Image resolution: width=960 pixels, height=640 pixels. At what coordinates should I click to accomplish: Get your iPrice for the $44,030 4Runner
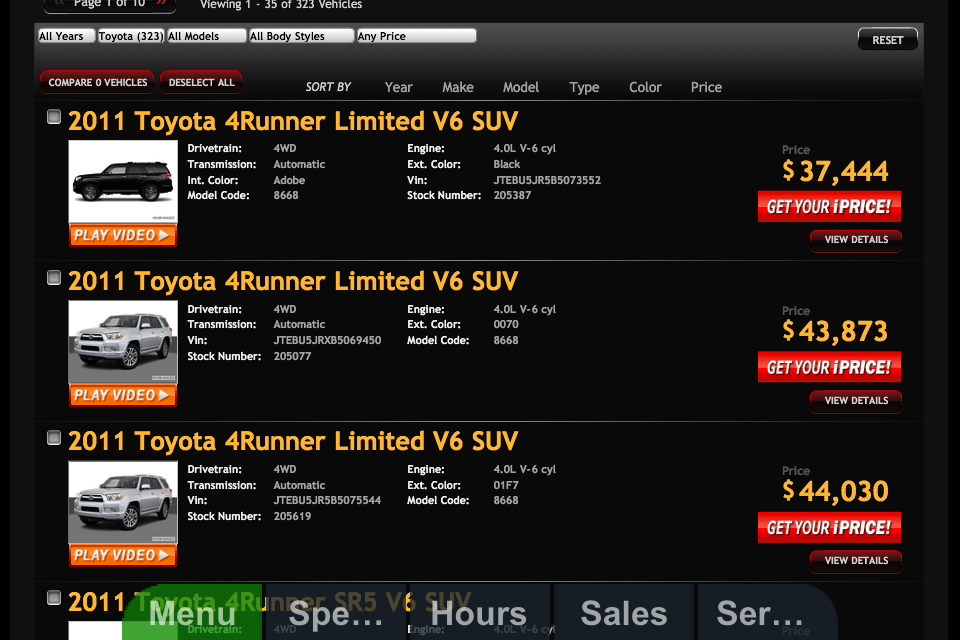[x=829, y=527]
